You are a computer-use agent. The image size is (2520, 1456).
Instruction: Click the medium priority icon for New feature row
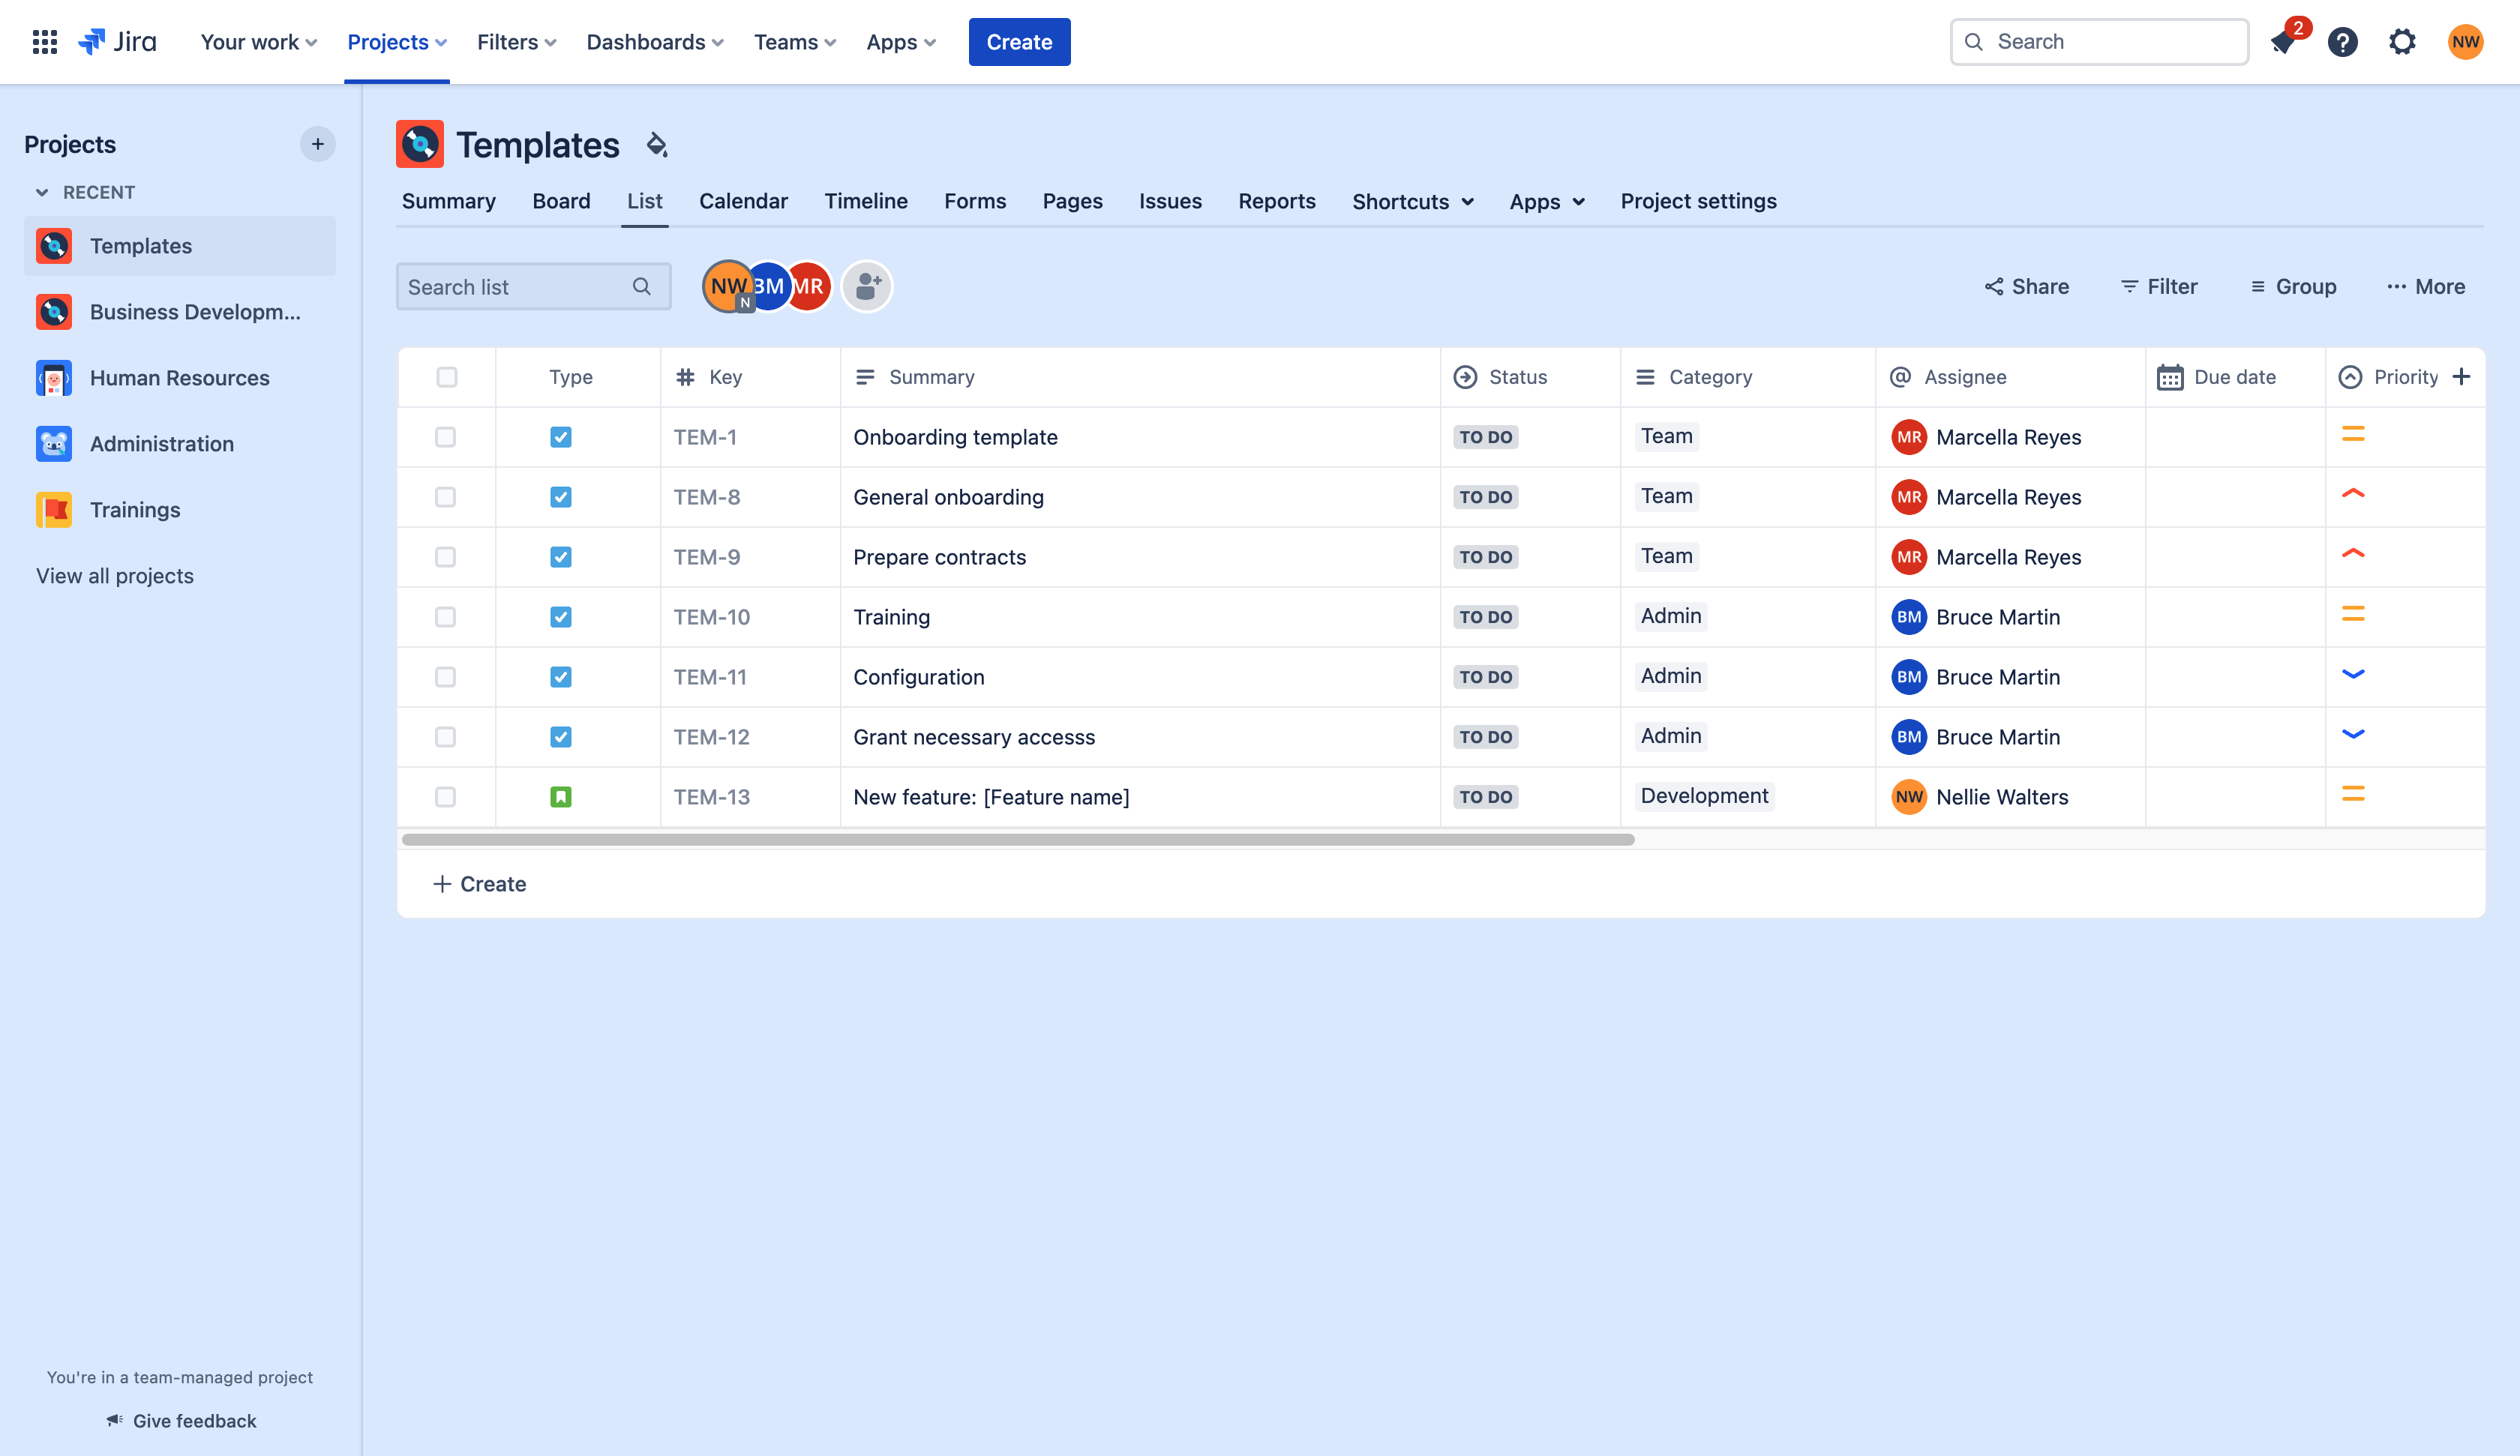(2353, 794)
